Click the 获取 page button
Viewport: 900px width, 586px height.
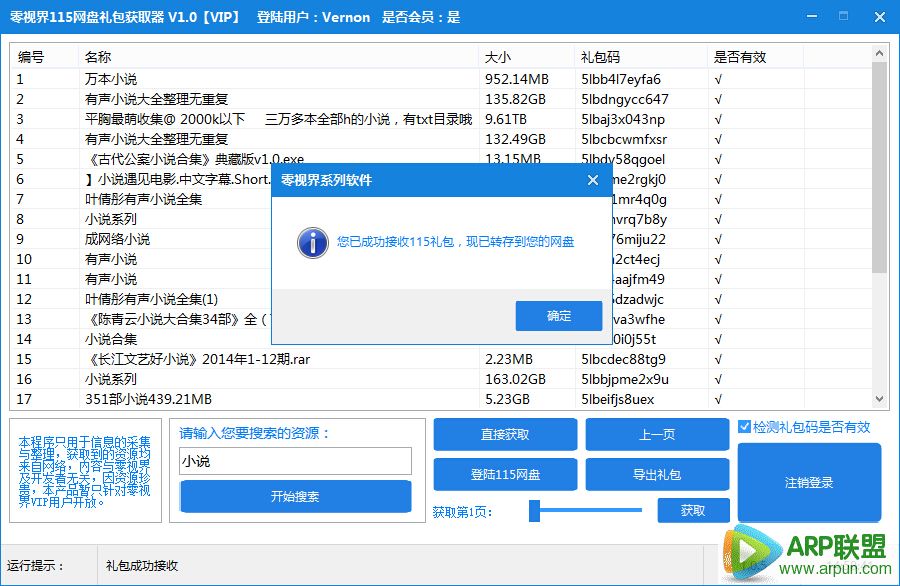[x=693, y=510]
